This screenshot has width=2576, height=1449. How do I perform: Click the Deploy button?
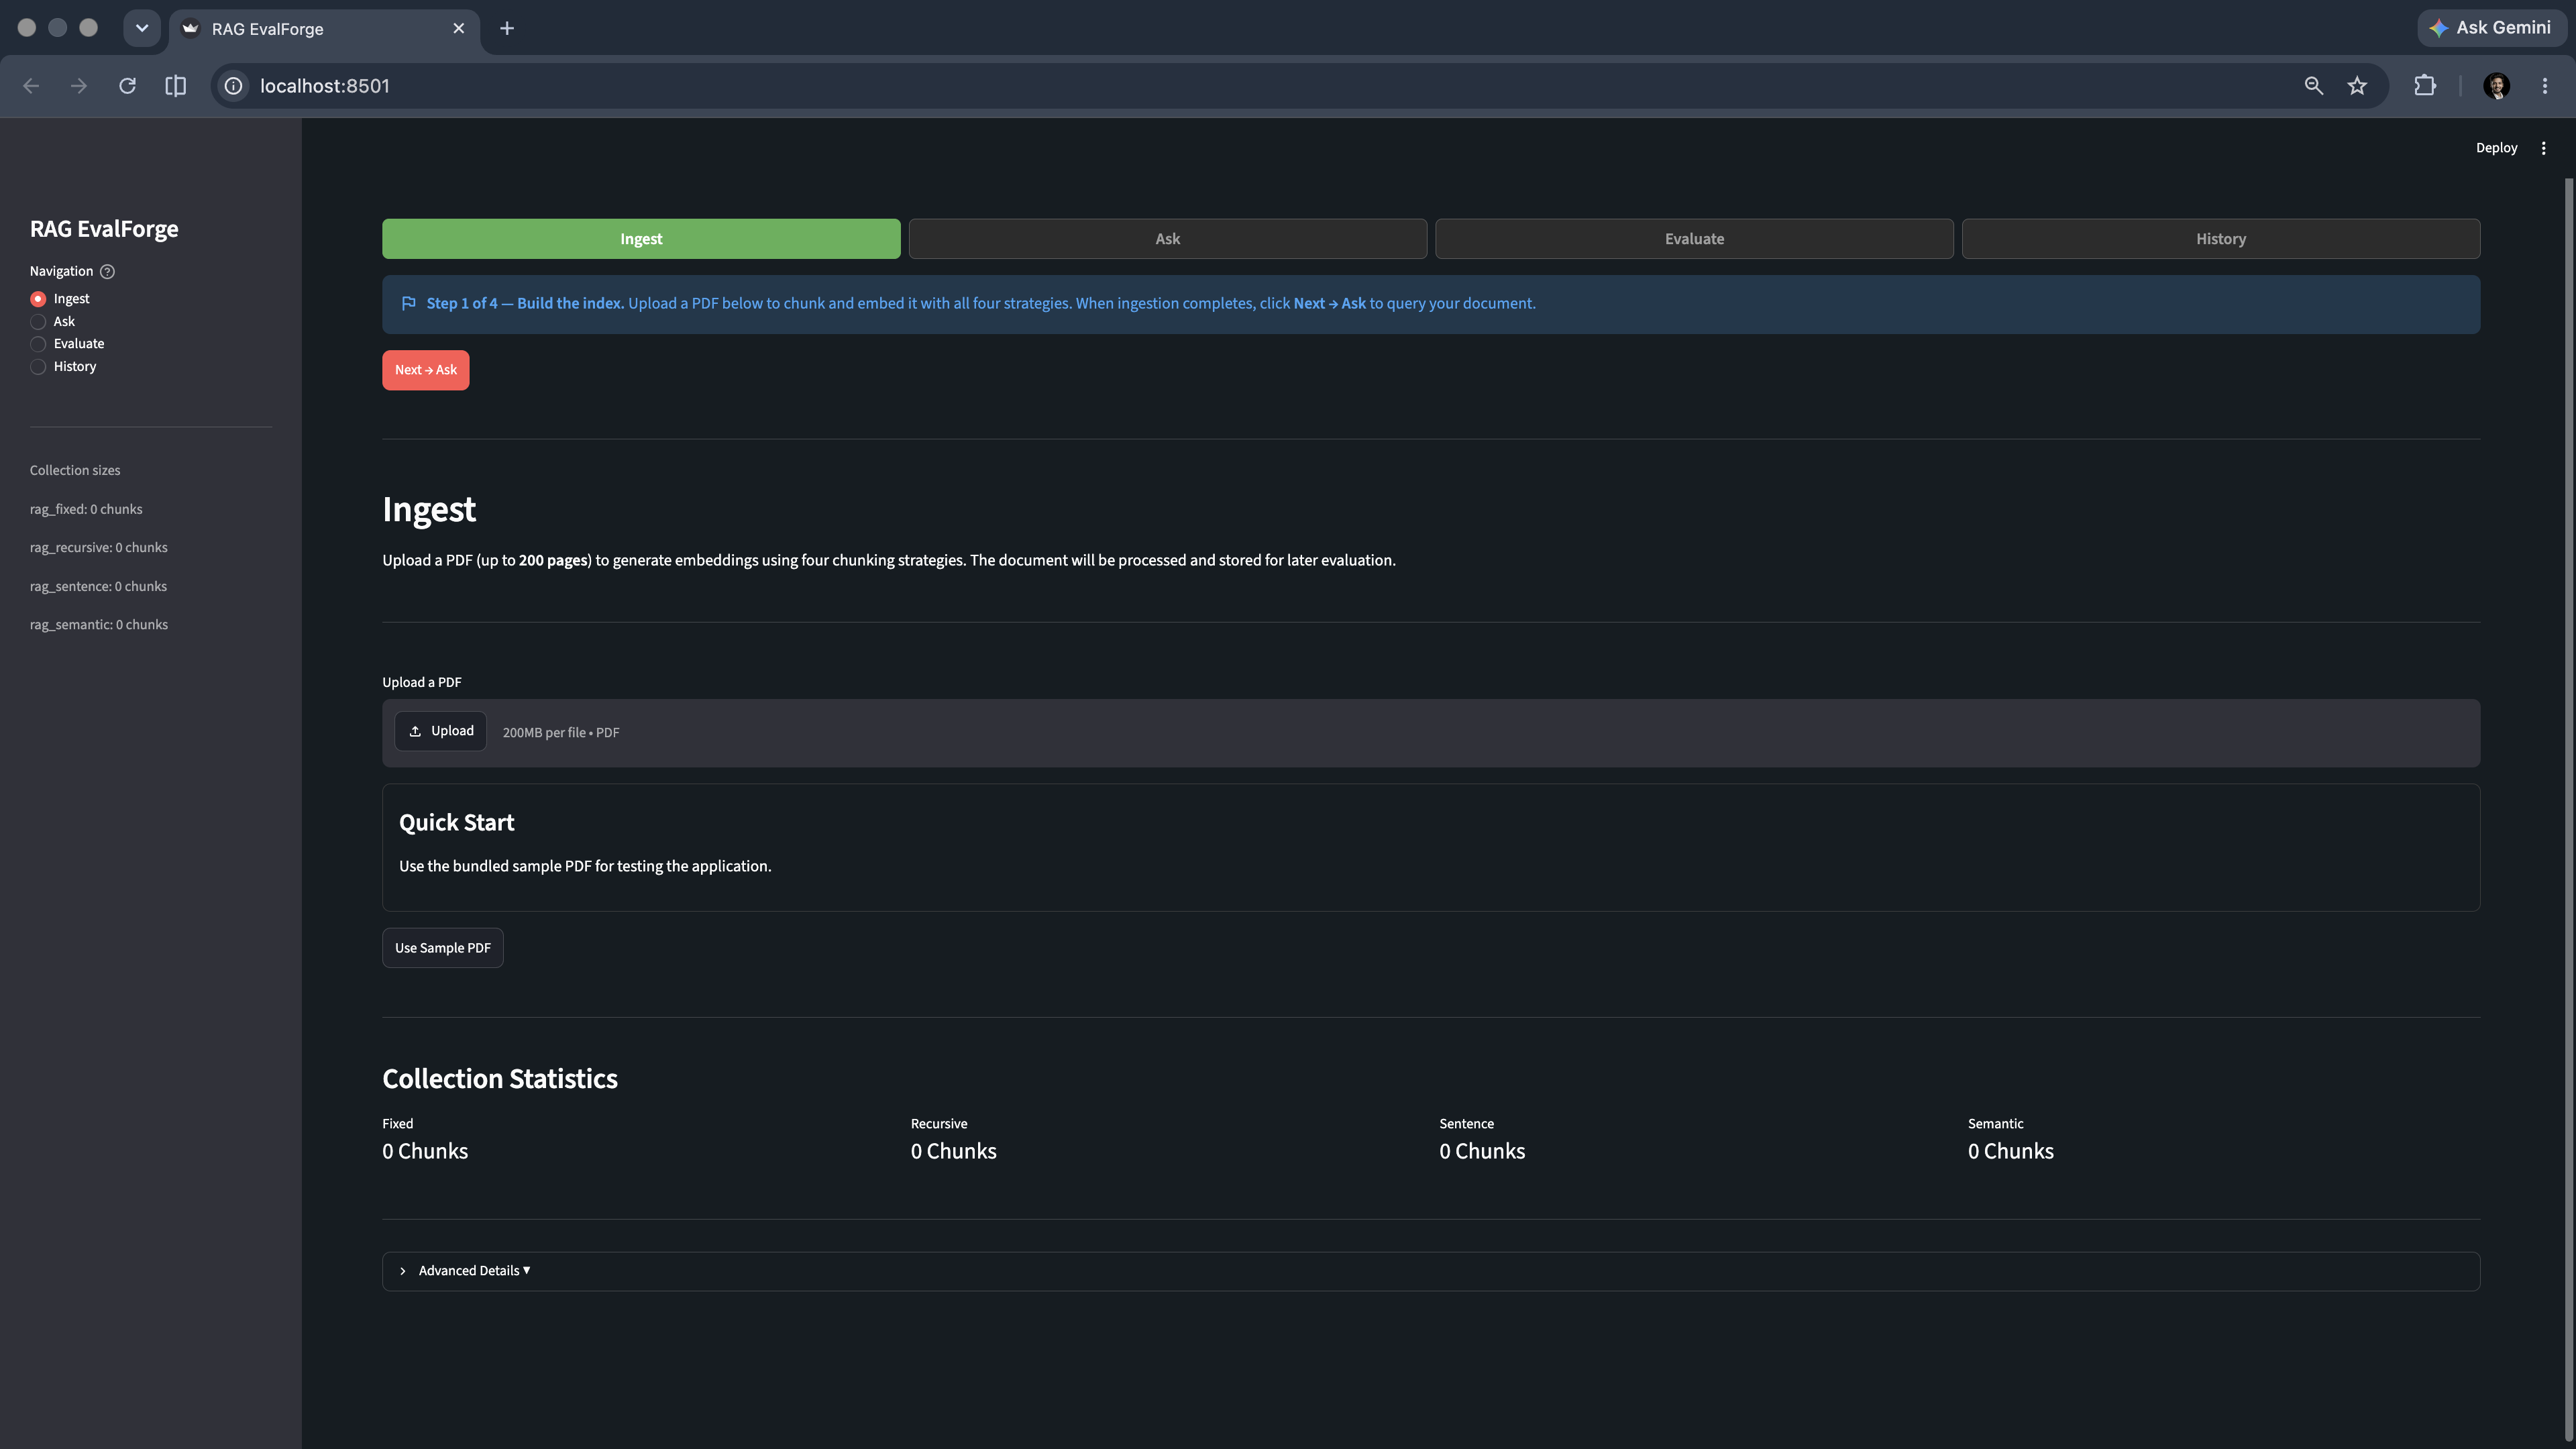2496,148
